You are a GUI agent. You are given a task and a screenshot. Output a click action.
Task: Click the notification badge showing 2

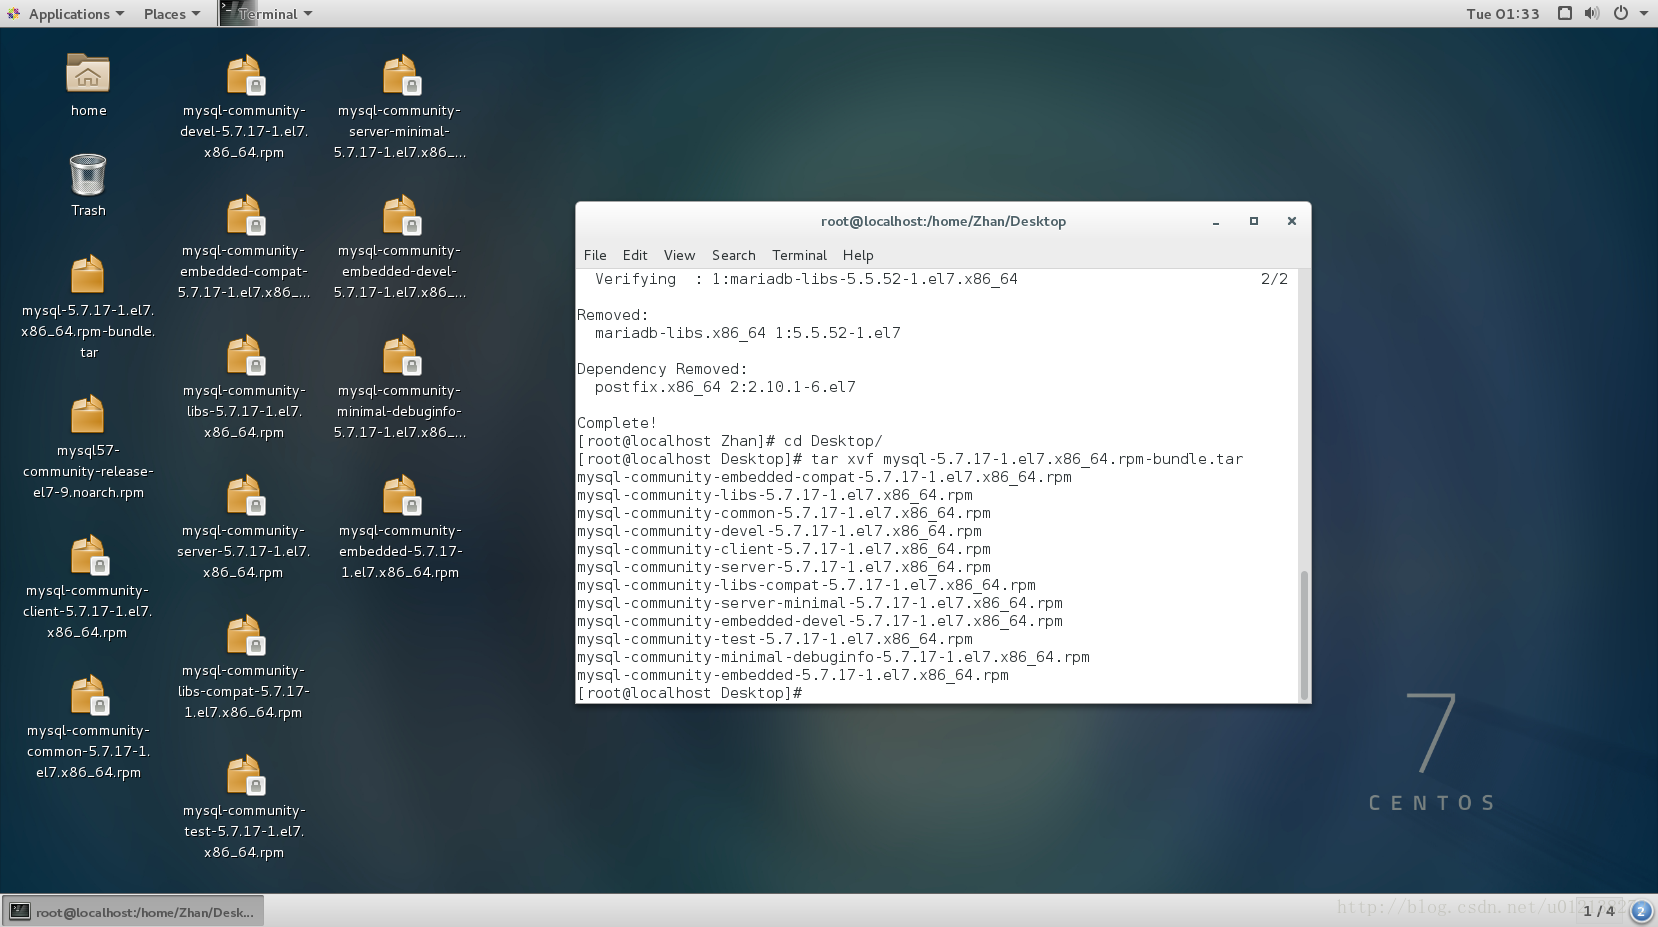tap(1641, 910)
